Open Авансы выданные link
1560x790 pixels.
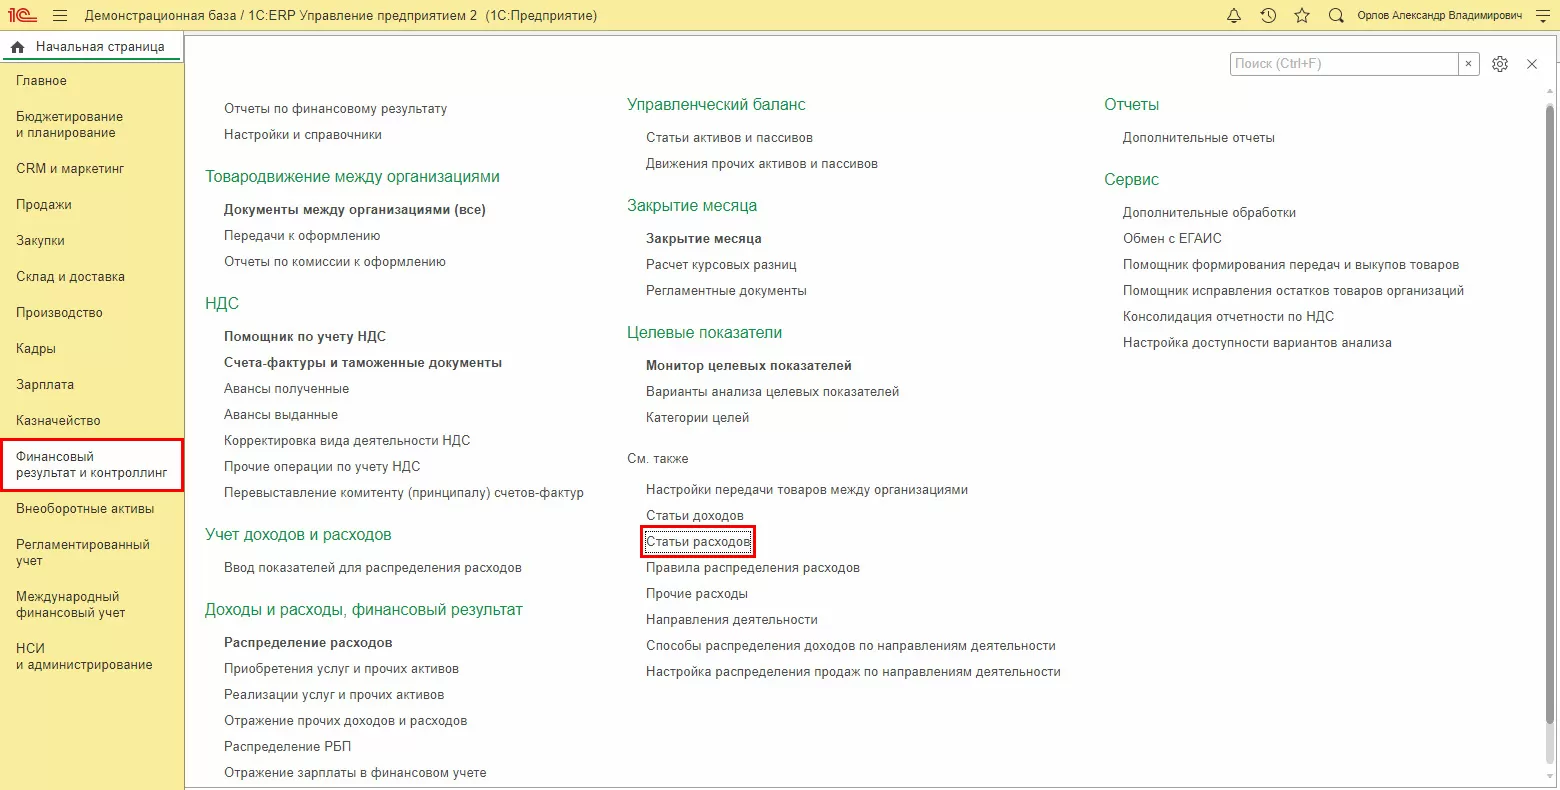click(281, 415)
